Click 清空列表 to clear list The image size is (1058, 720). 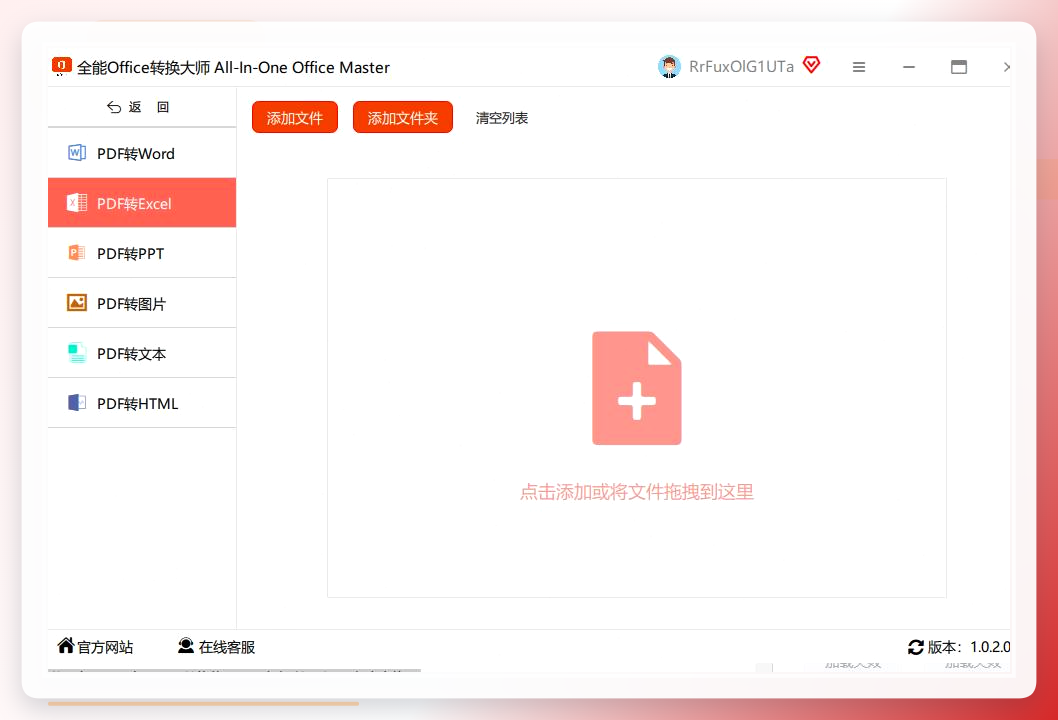click(502, 118)
